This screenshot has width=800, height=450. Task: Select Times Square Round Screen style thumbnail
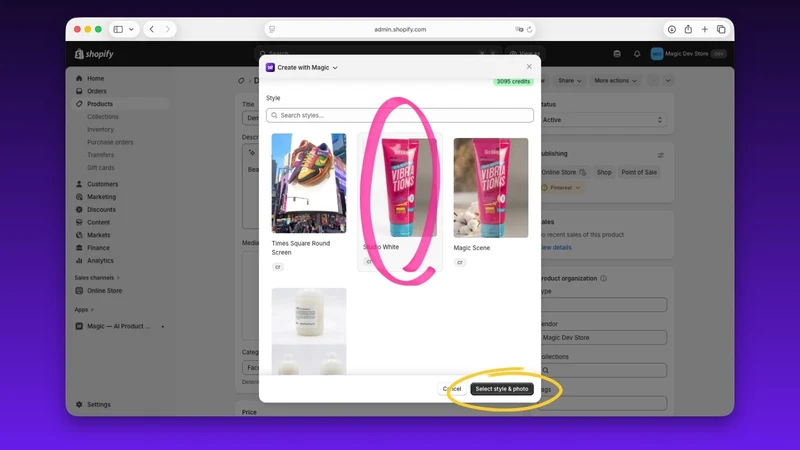309,184
